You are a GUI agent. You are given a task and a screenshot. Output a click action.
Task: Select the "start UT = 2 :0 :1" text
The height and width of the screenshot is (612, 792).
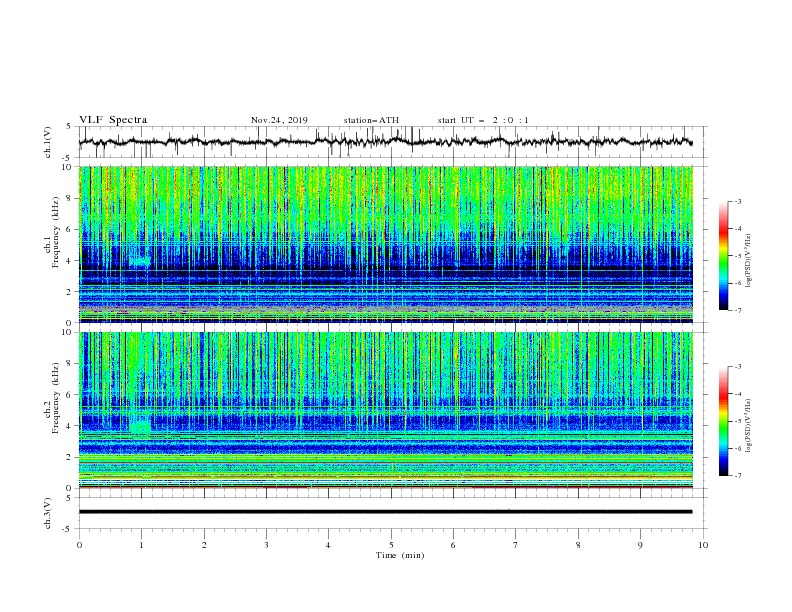pyautogui.click(x=483, y=120)
